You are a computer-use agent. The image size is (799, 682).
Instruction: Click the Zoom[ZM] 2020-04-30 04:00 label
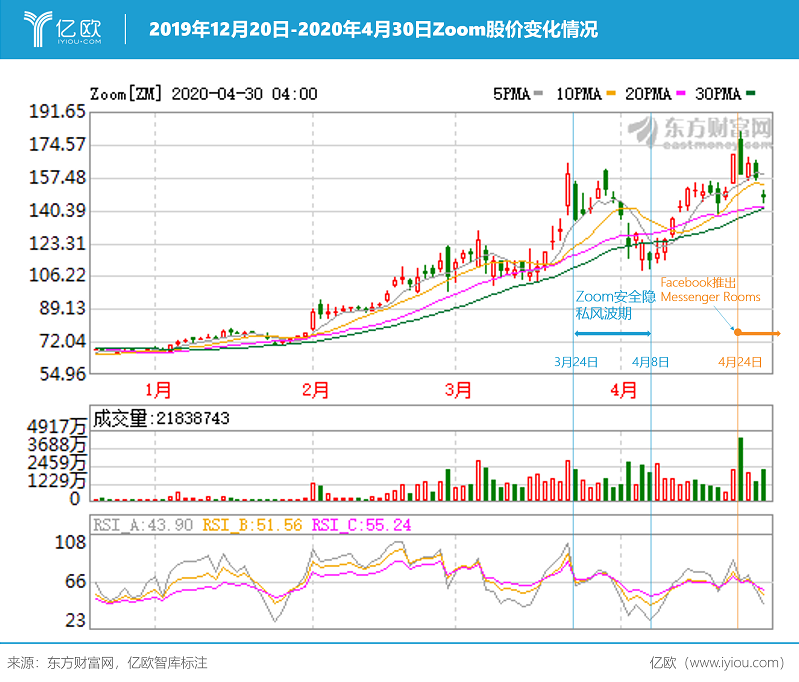(x=204, y=94)
